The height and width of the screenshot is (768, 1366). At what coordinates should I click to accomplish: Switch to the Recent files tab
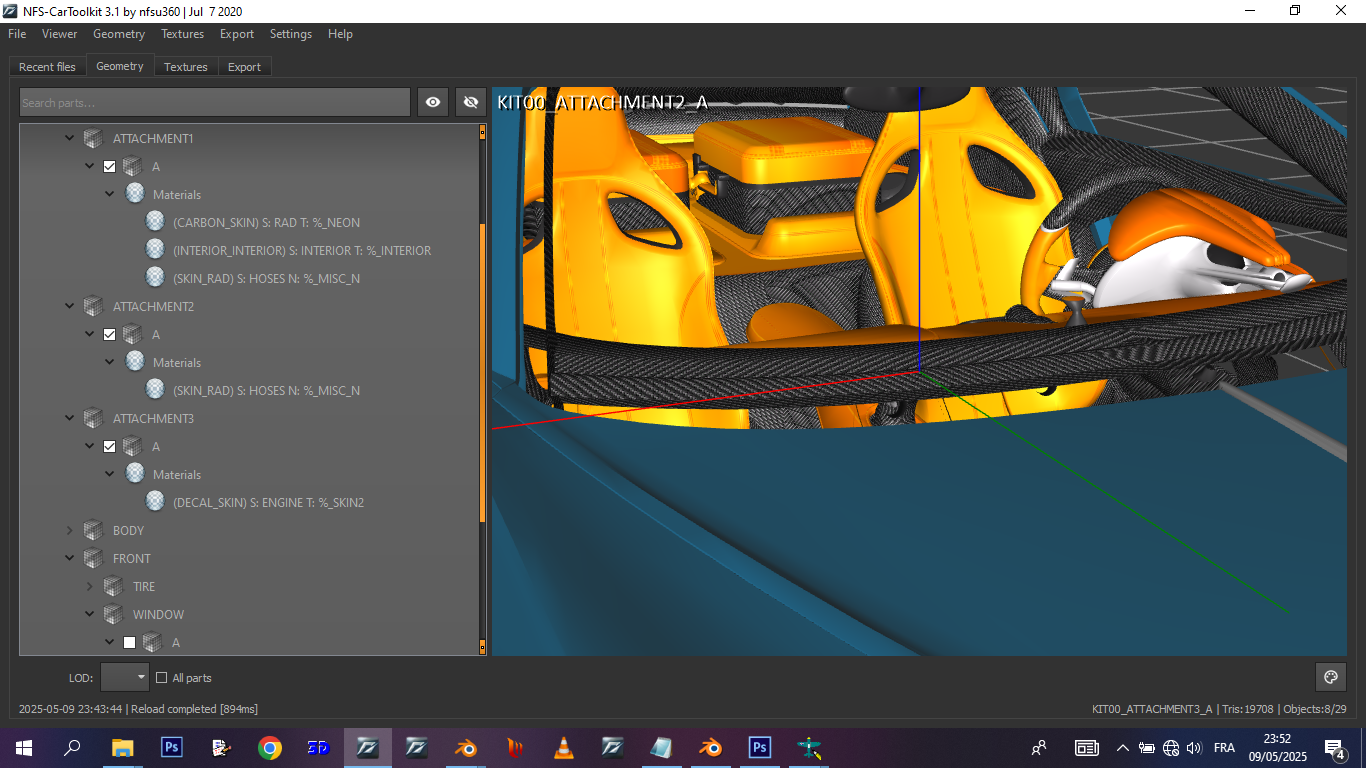[x=47, y=67]
